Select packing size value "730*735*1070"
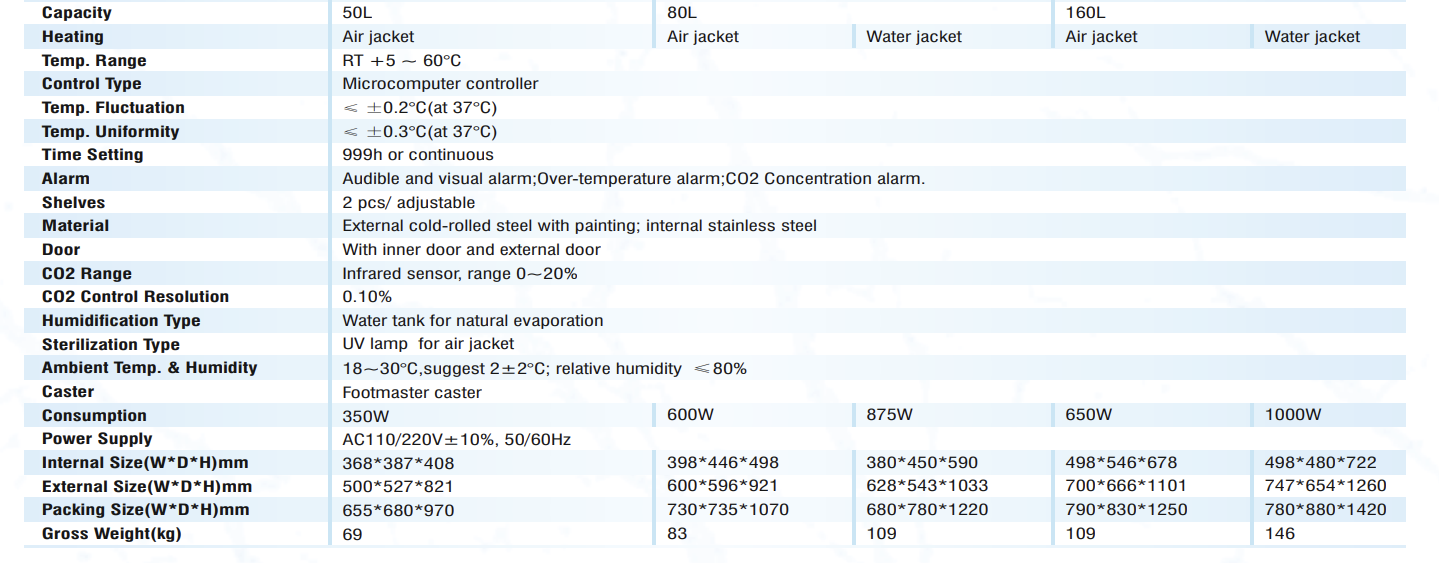Viewport: 1439px width, 563px height. (x=727, y=510)
